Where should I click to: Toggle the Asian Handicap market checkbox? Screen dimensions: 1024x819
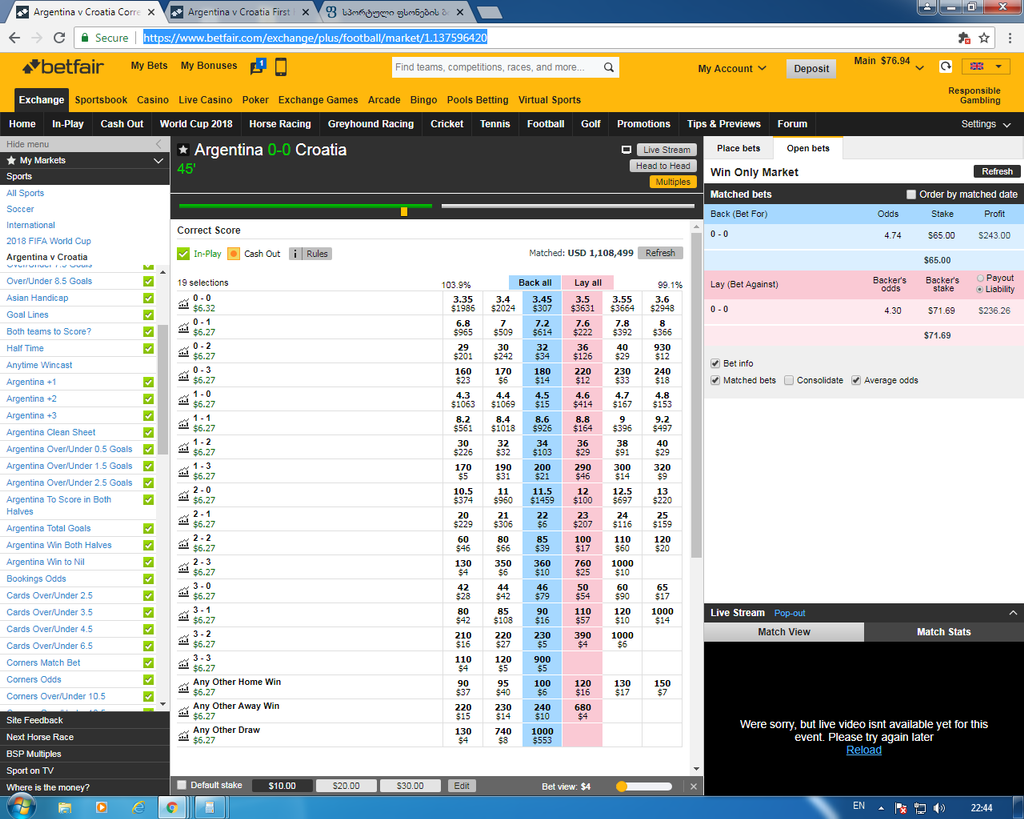[x=148, y=298]
